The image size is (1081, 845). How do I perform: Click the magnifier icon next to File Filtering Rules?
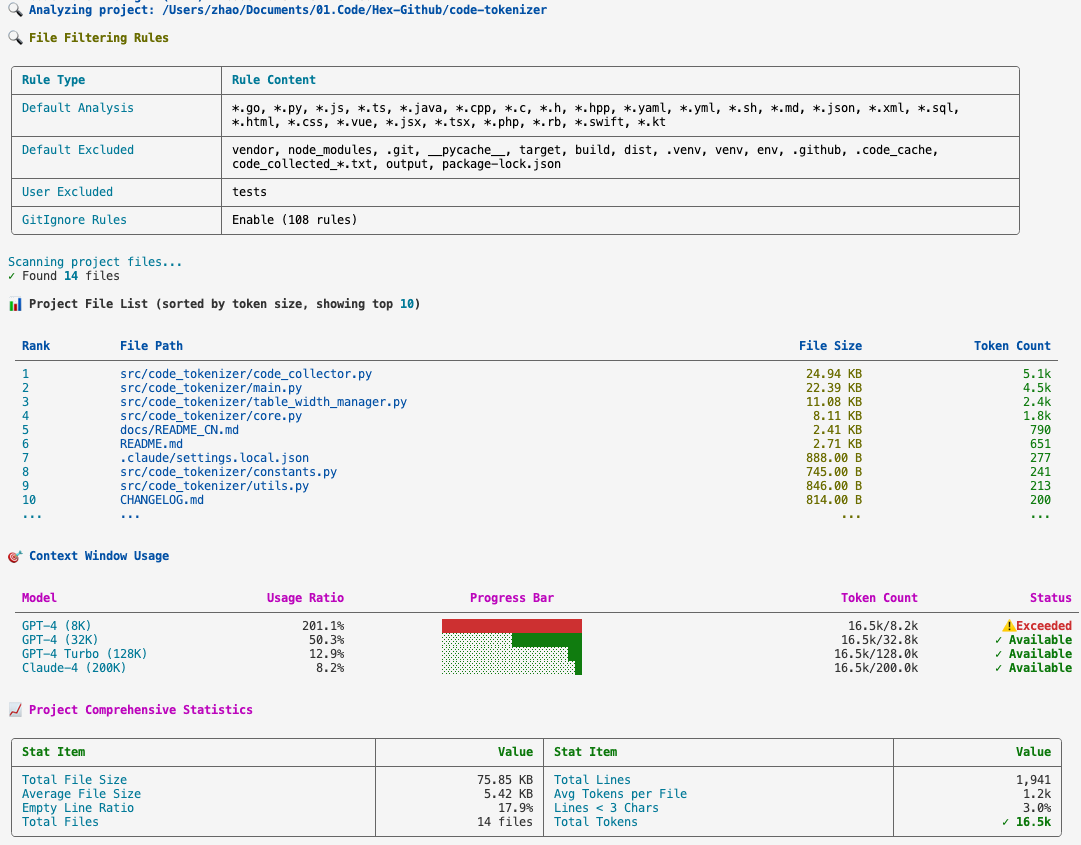[x=14, y=37]
